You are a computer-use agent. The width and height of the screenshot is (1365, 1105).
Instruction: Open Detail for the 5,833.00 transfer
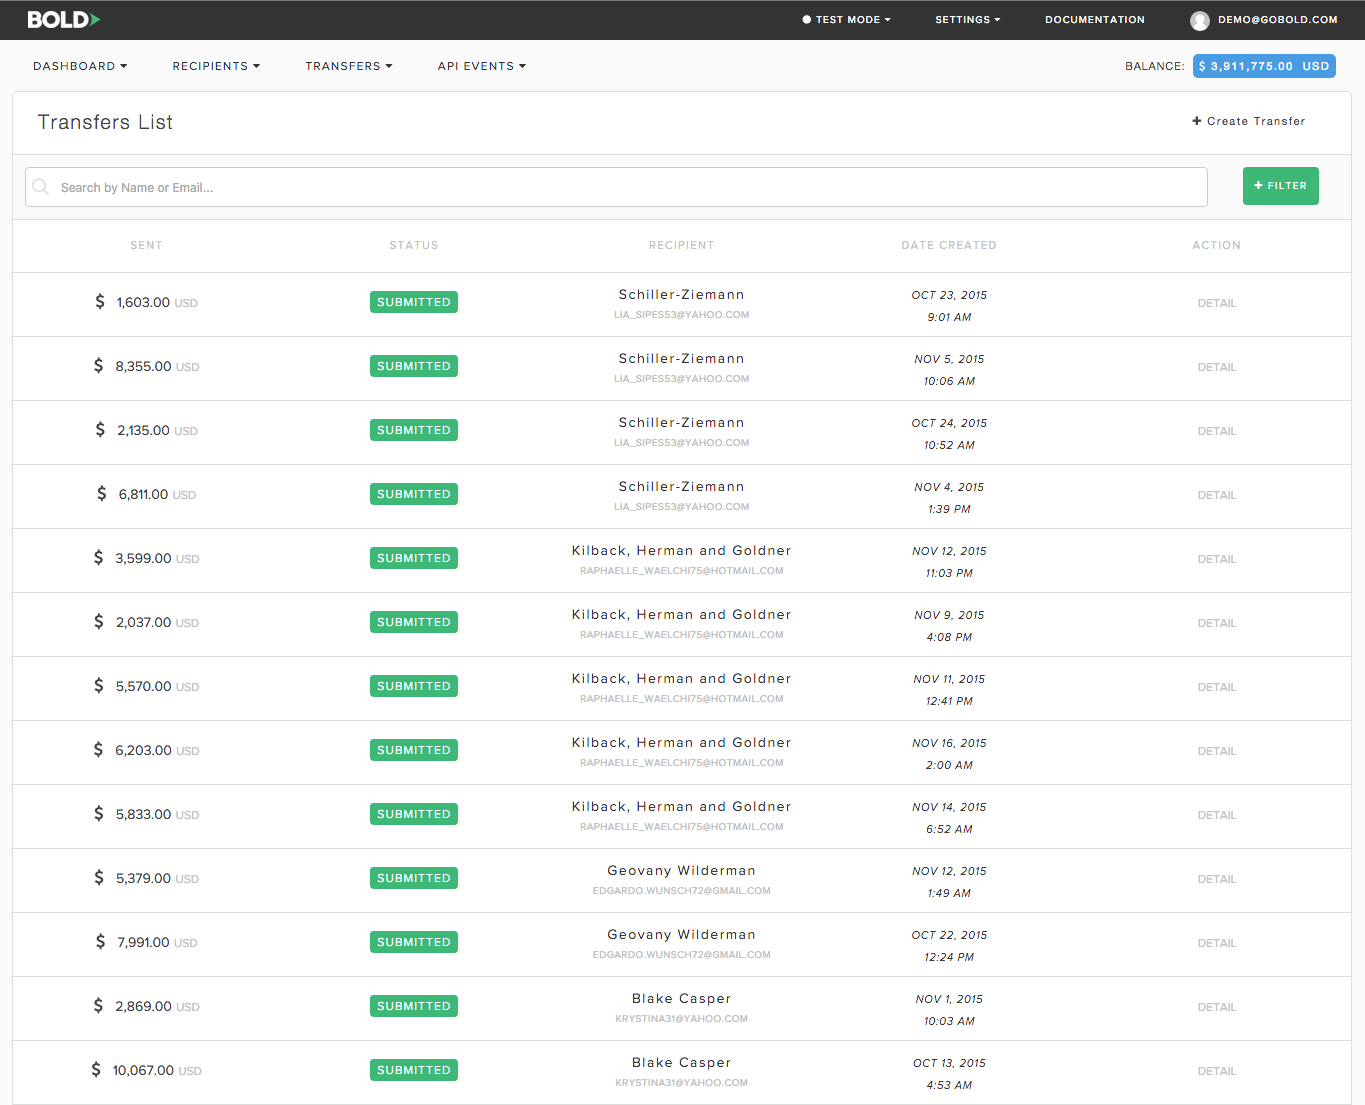[x=1217, y=815]
